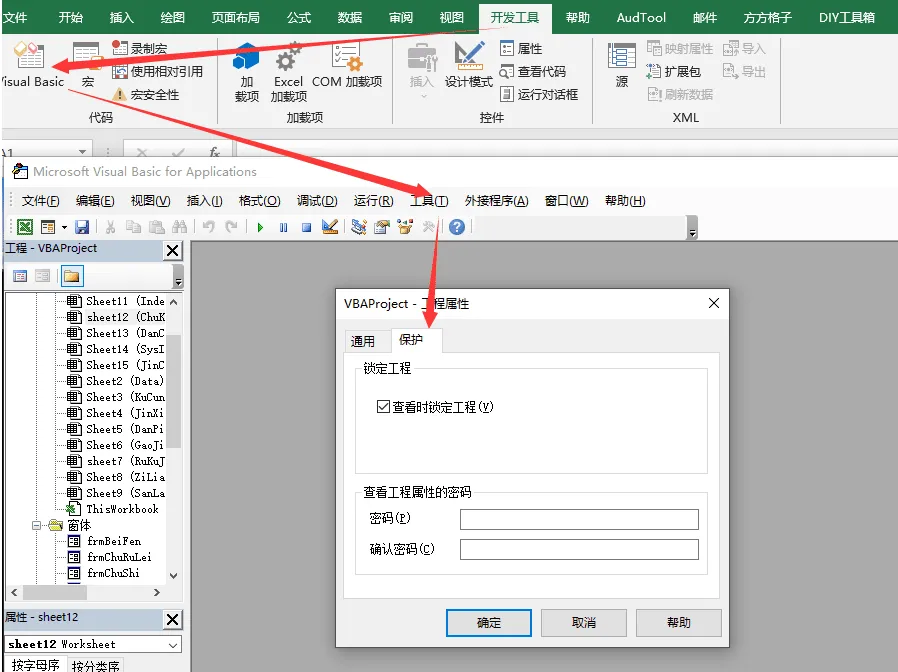This screenshot has width=898, height=672.
Task: Switch to the 通用 tab
Action: coord(363,341)
